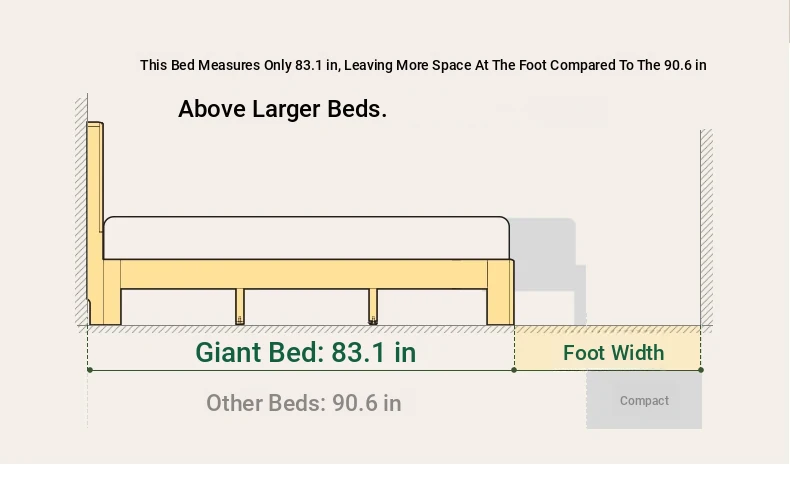The height and width of the screenshot is (497, 790).
Task: Click the hatched left wall
Action: click(81, 212)
